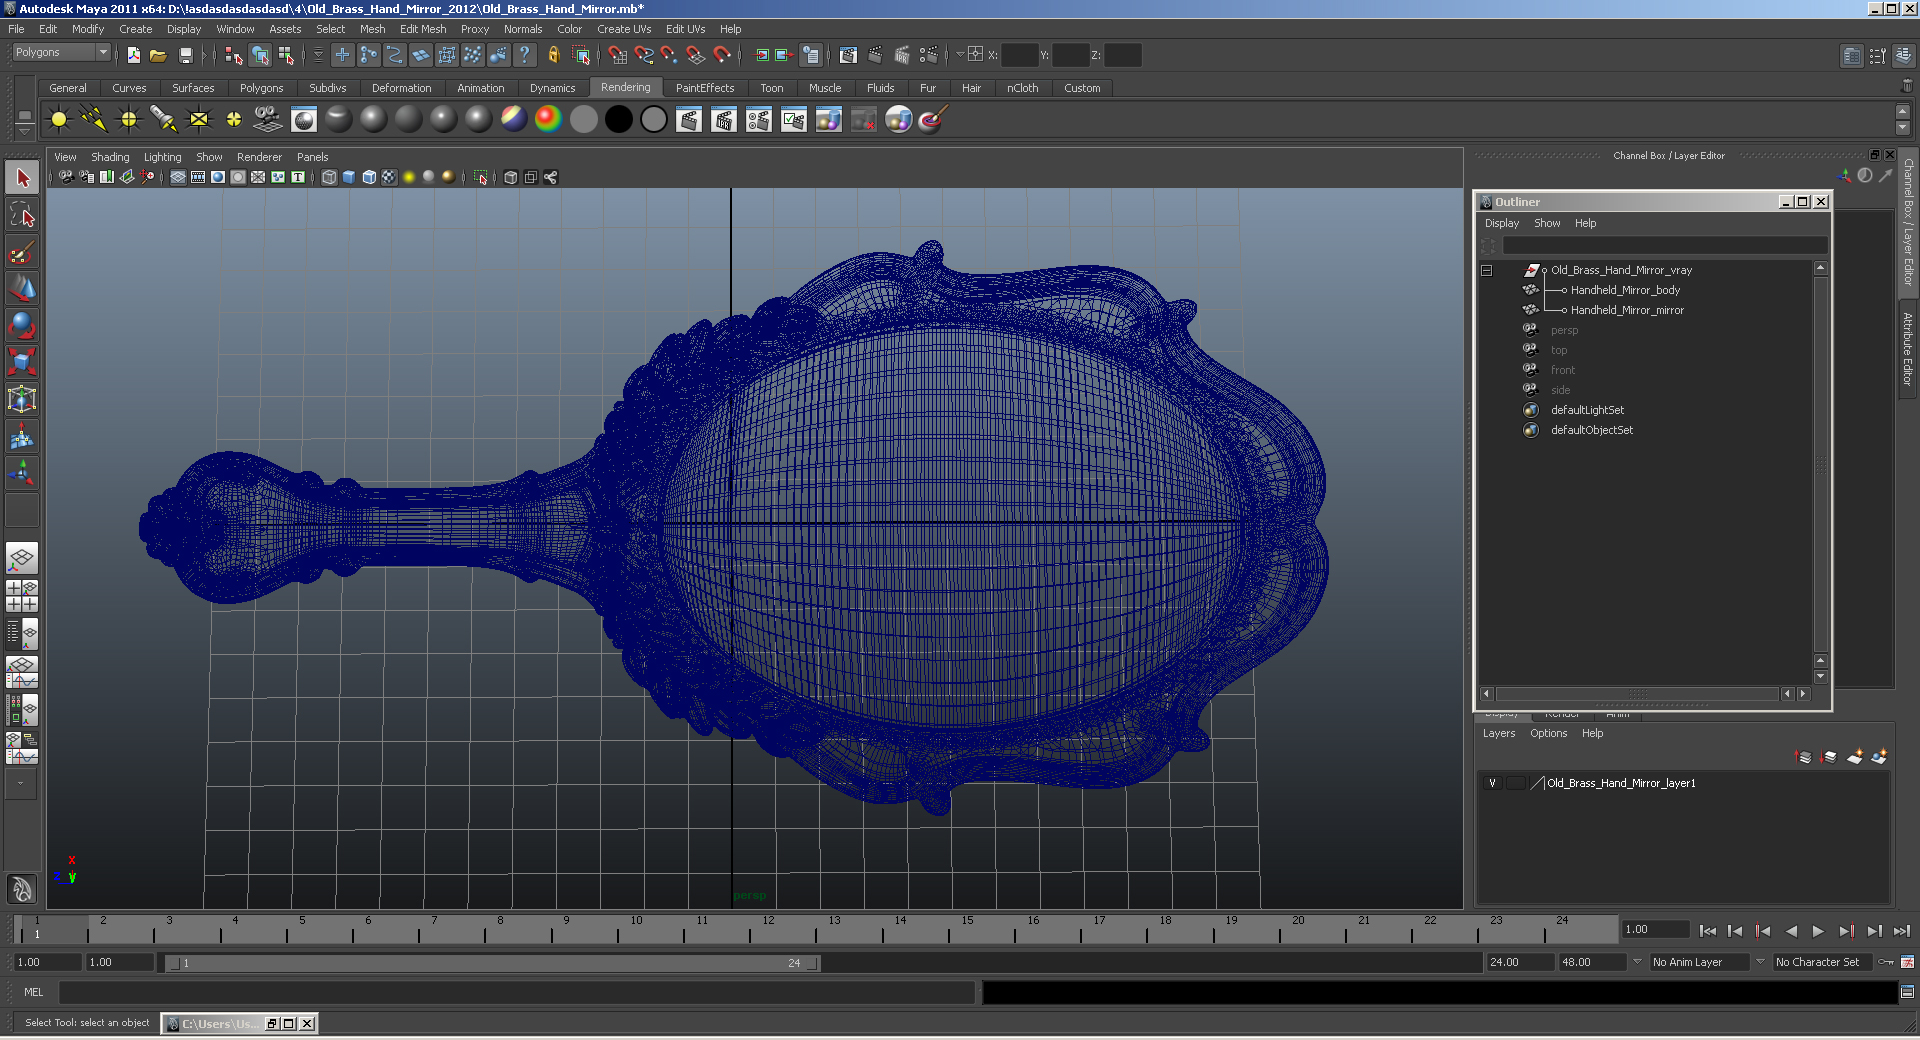Open the Anim Layer dropdown arrow
Screen dimensions: 1920x1040
1637,962
